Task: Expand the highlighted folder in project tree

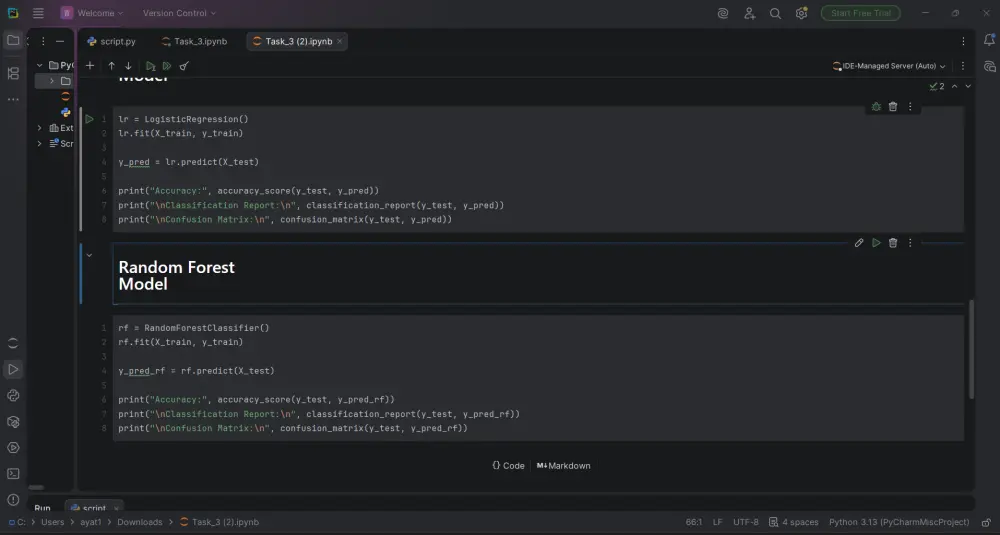Action: (x=52, y=81)
